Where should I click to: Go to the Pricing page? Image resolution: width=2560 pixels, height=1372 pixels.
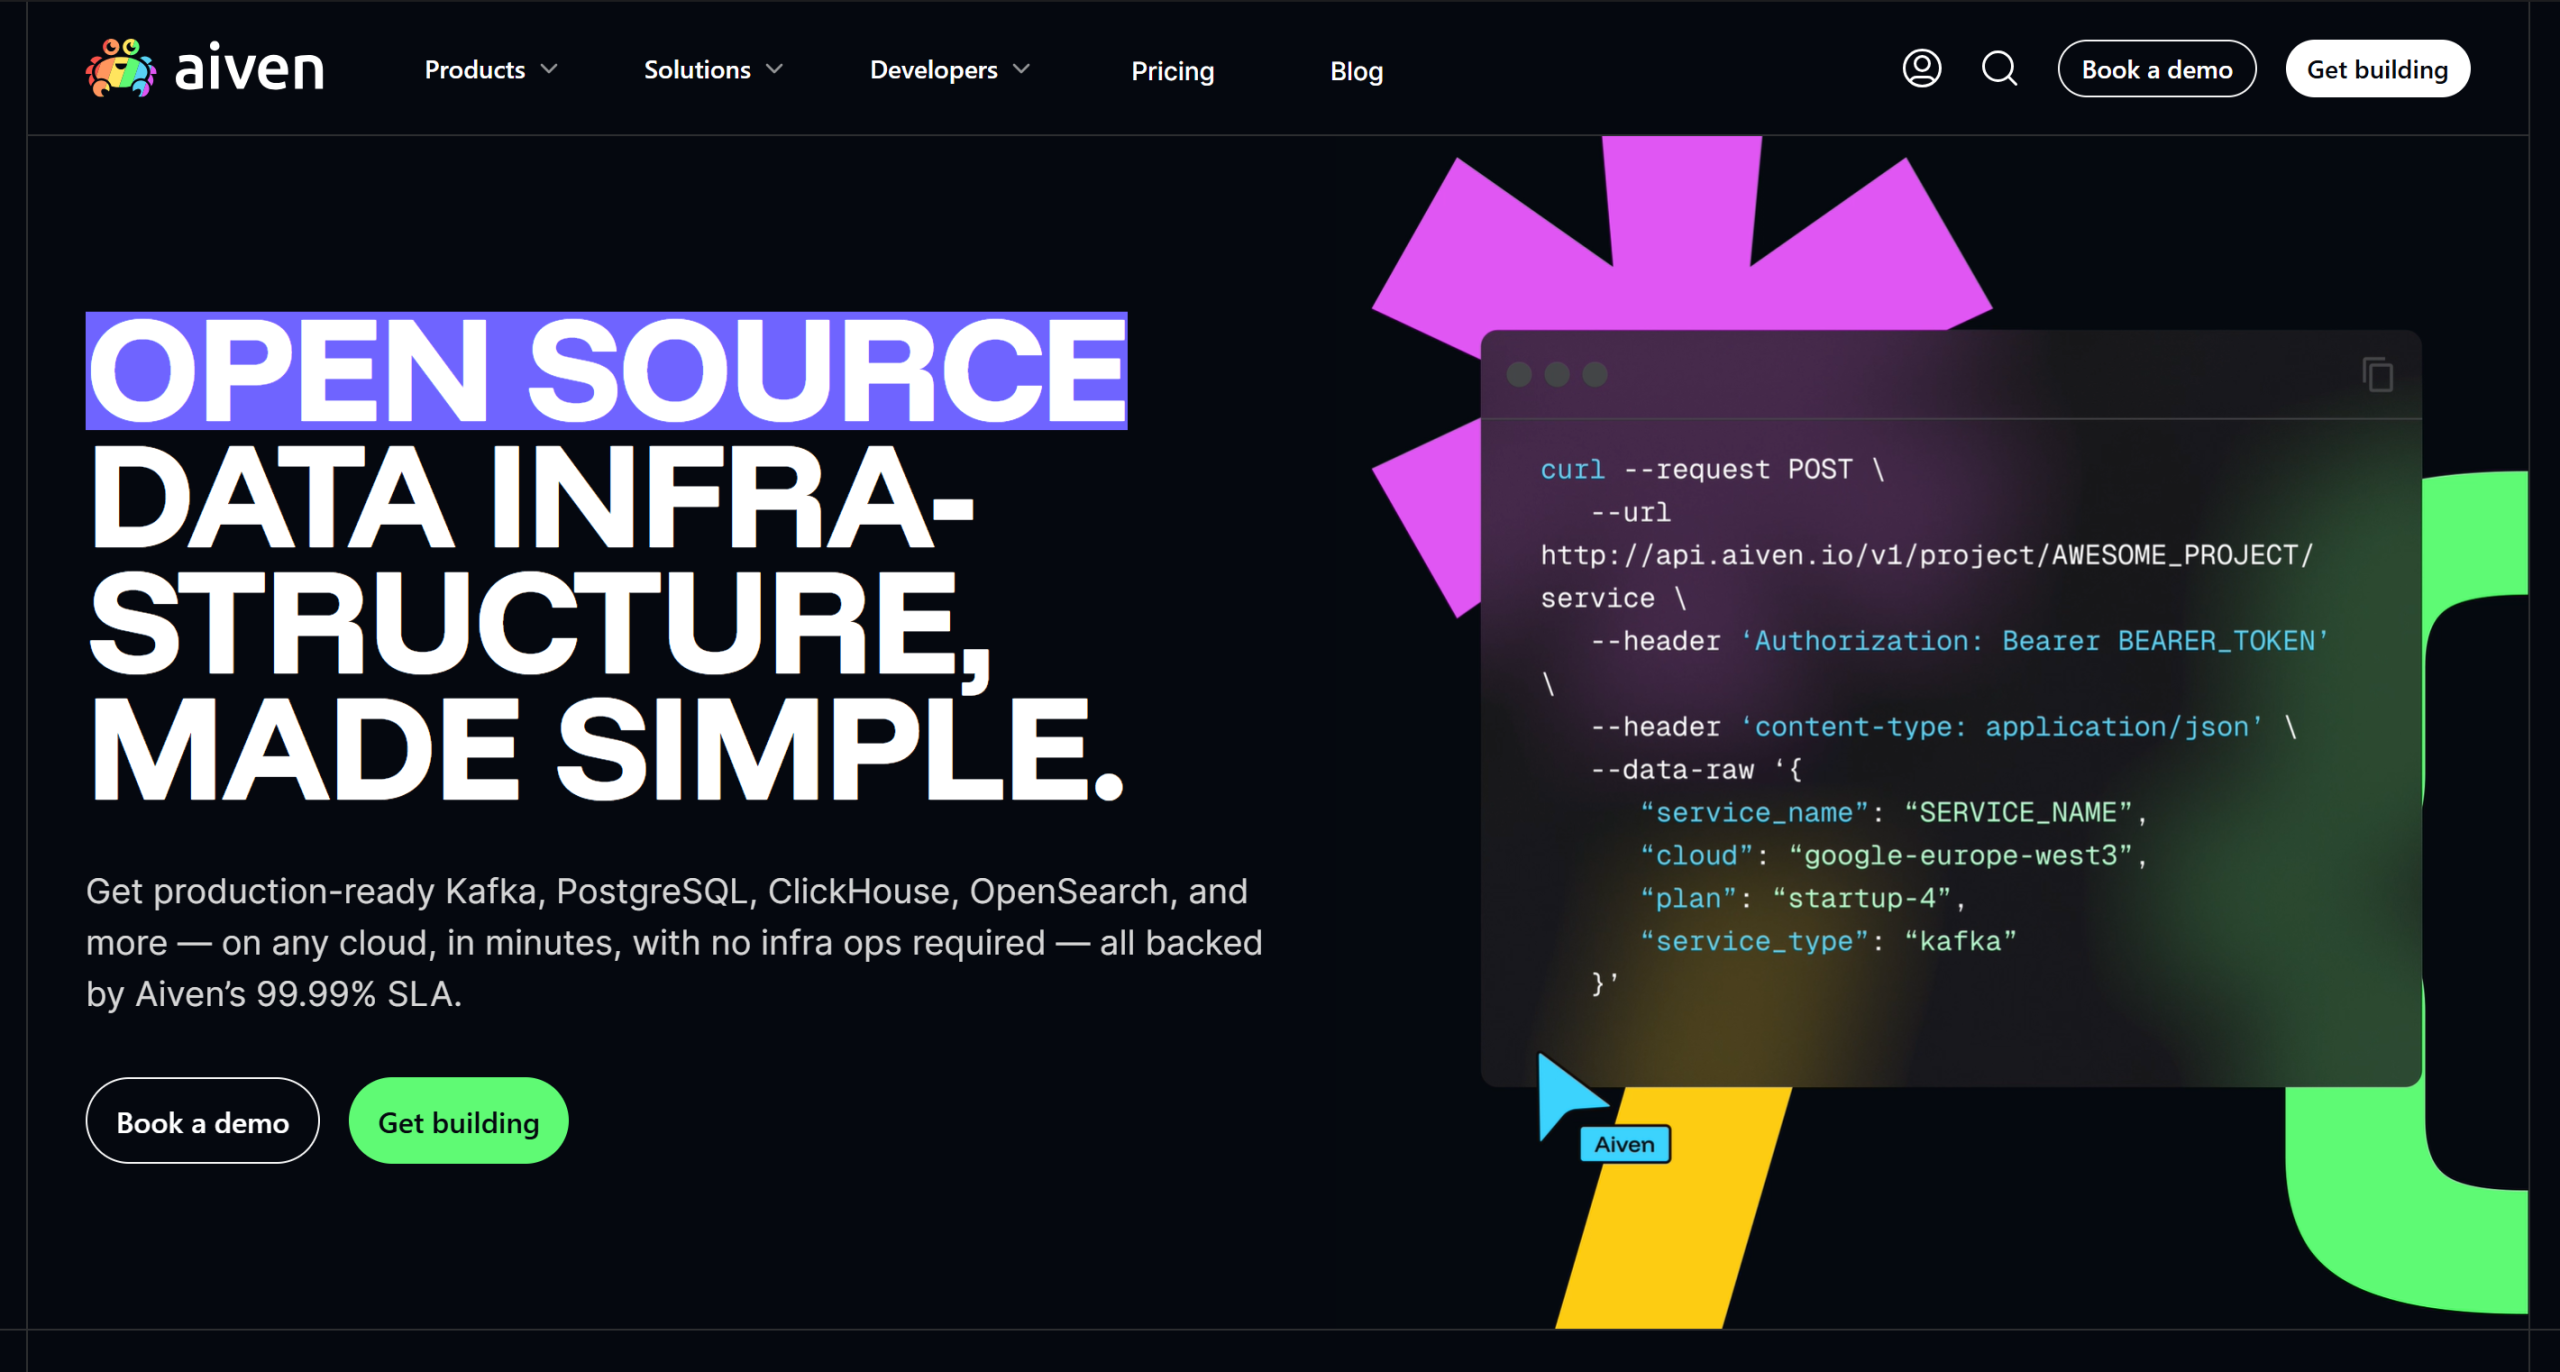1172,70
